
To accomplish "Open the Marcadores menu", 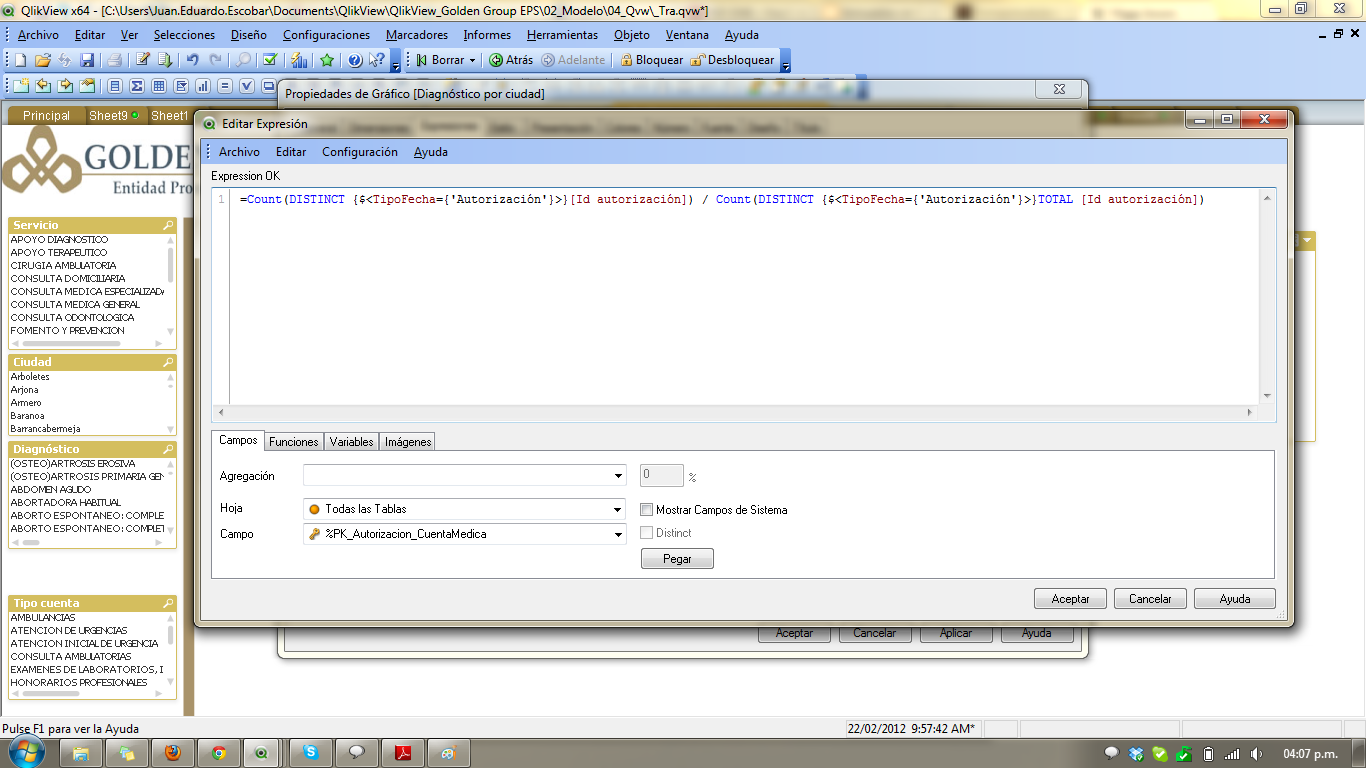I will pyautogui.click(x=417, y=34).
